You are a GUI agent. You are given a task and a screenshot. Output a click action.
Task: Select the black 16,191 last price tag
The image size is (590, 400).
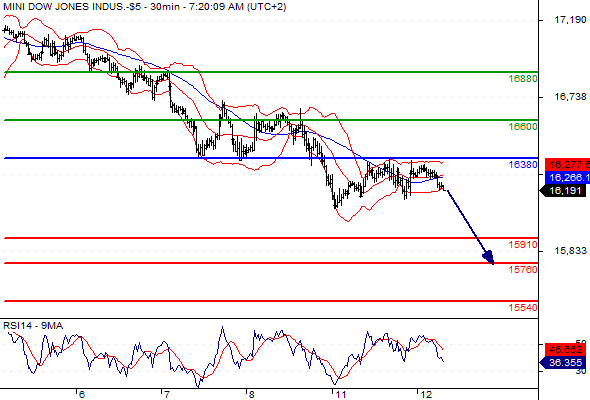point(563,191)
